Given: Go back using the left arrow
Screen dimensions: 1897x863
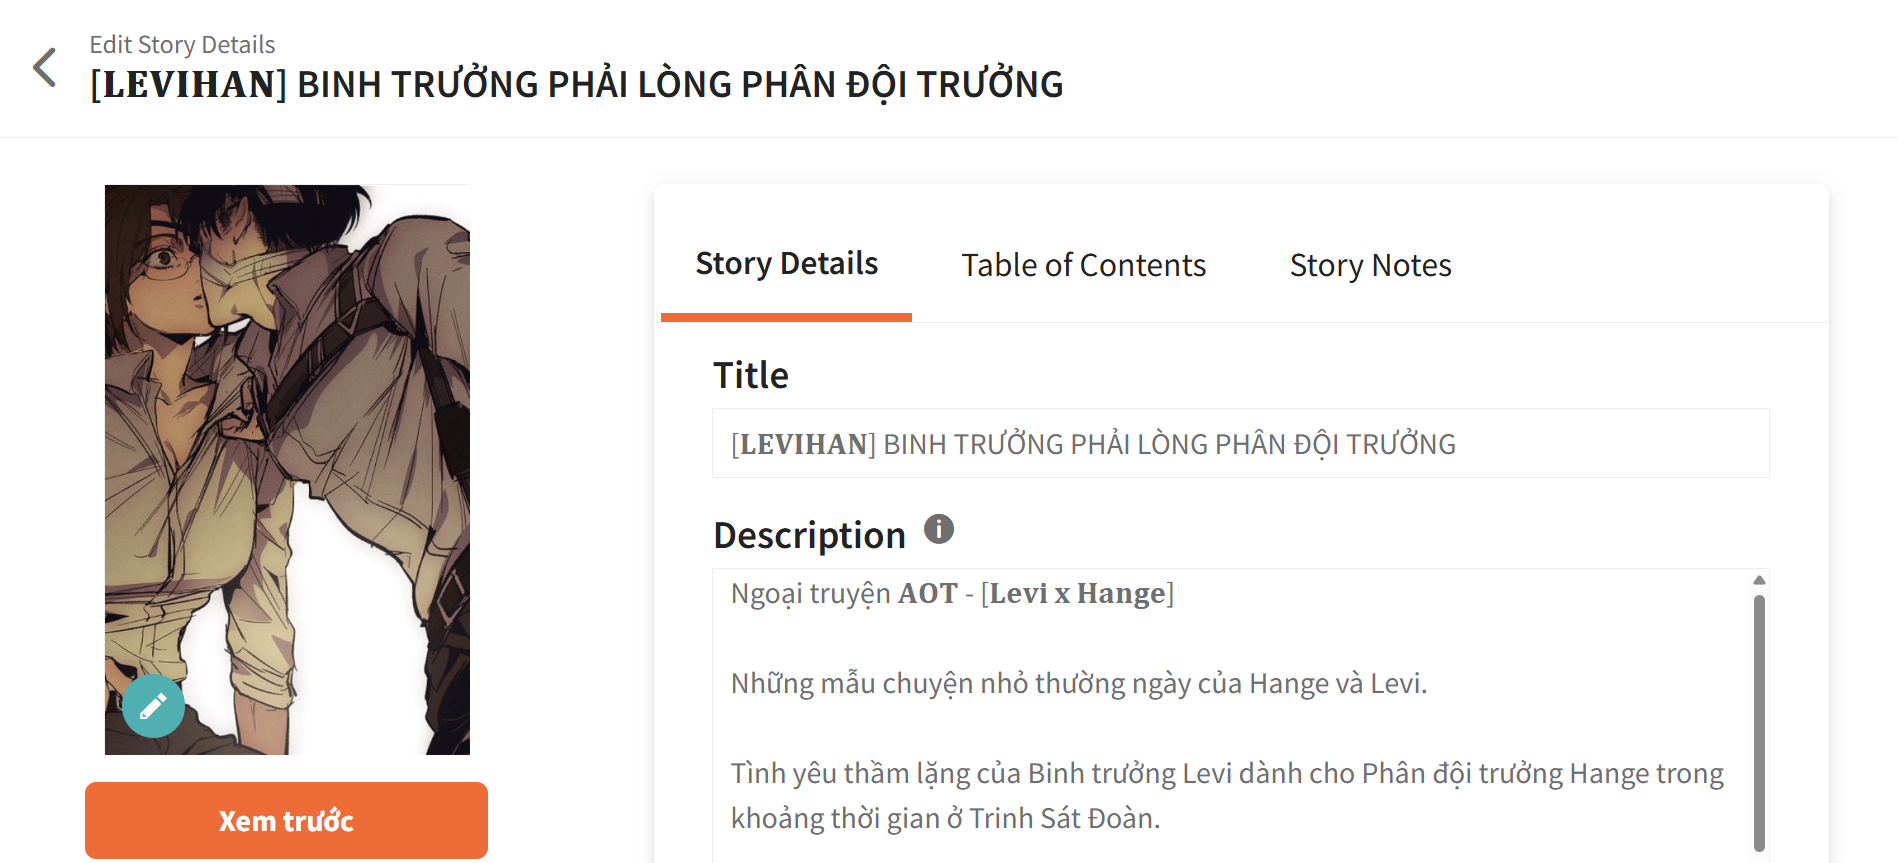Looking at the screenshot, I should pos(45,68).
